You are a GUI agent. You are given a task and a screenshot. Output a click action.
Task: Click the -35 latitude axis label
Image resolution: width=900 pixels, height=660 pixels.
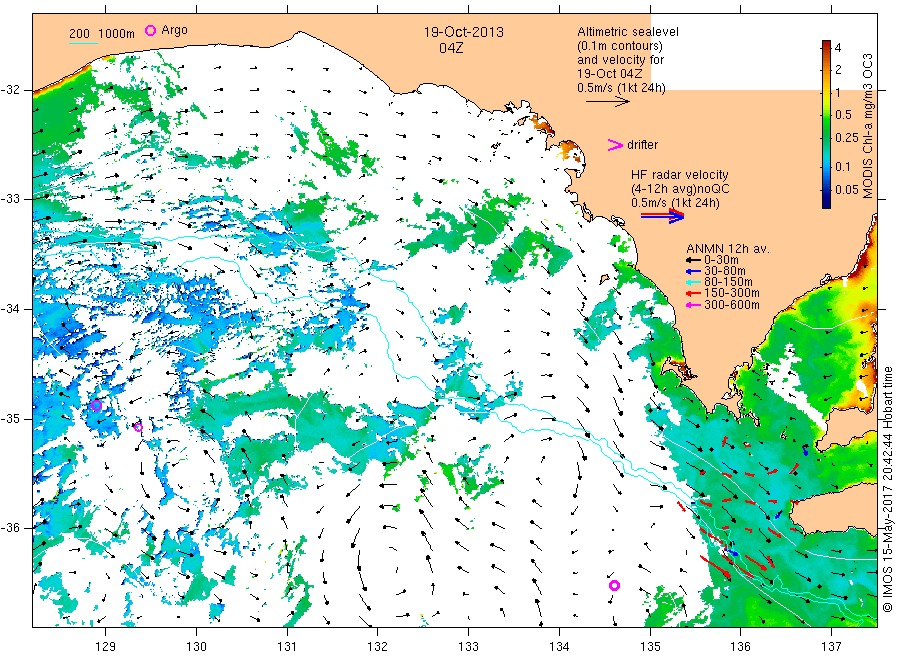[x=10, y=418]
